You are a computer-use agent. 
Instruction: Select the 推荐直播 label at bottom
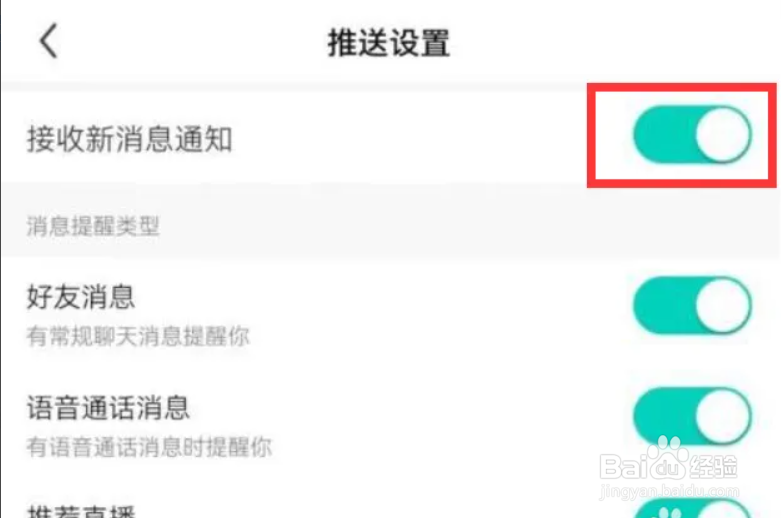(81, 512)
